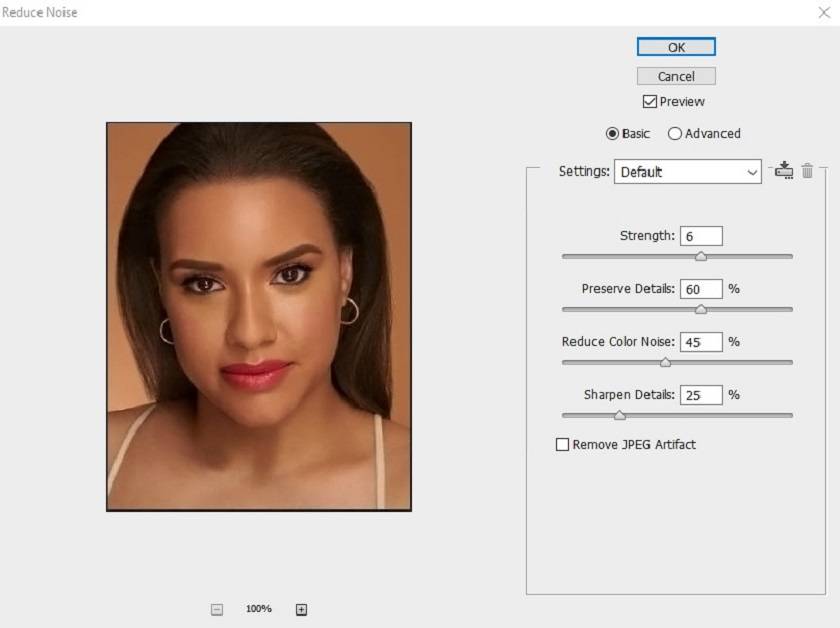Click the portrait preview image
Screen dimensions: 840x628
[259, 316]
